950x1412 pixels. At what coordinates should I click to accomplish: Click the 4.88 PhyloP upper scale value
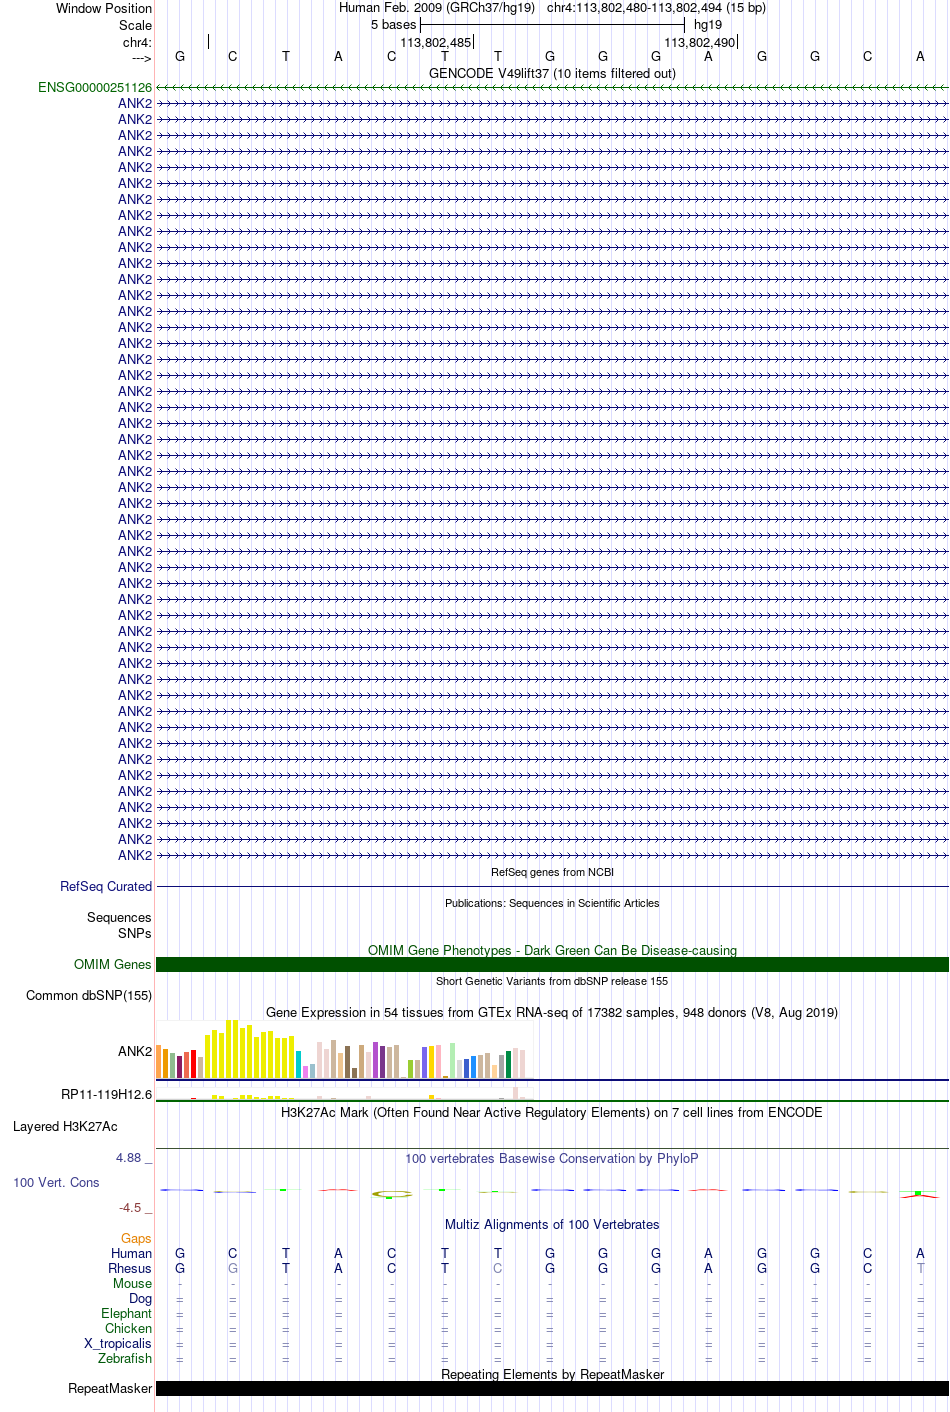click(129, 1158)
